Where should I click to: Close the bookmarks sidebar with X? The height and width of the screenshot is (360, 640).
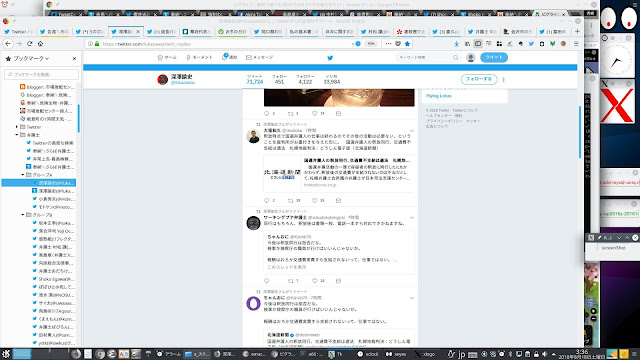(x=74, y=59)
